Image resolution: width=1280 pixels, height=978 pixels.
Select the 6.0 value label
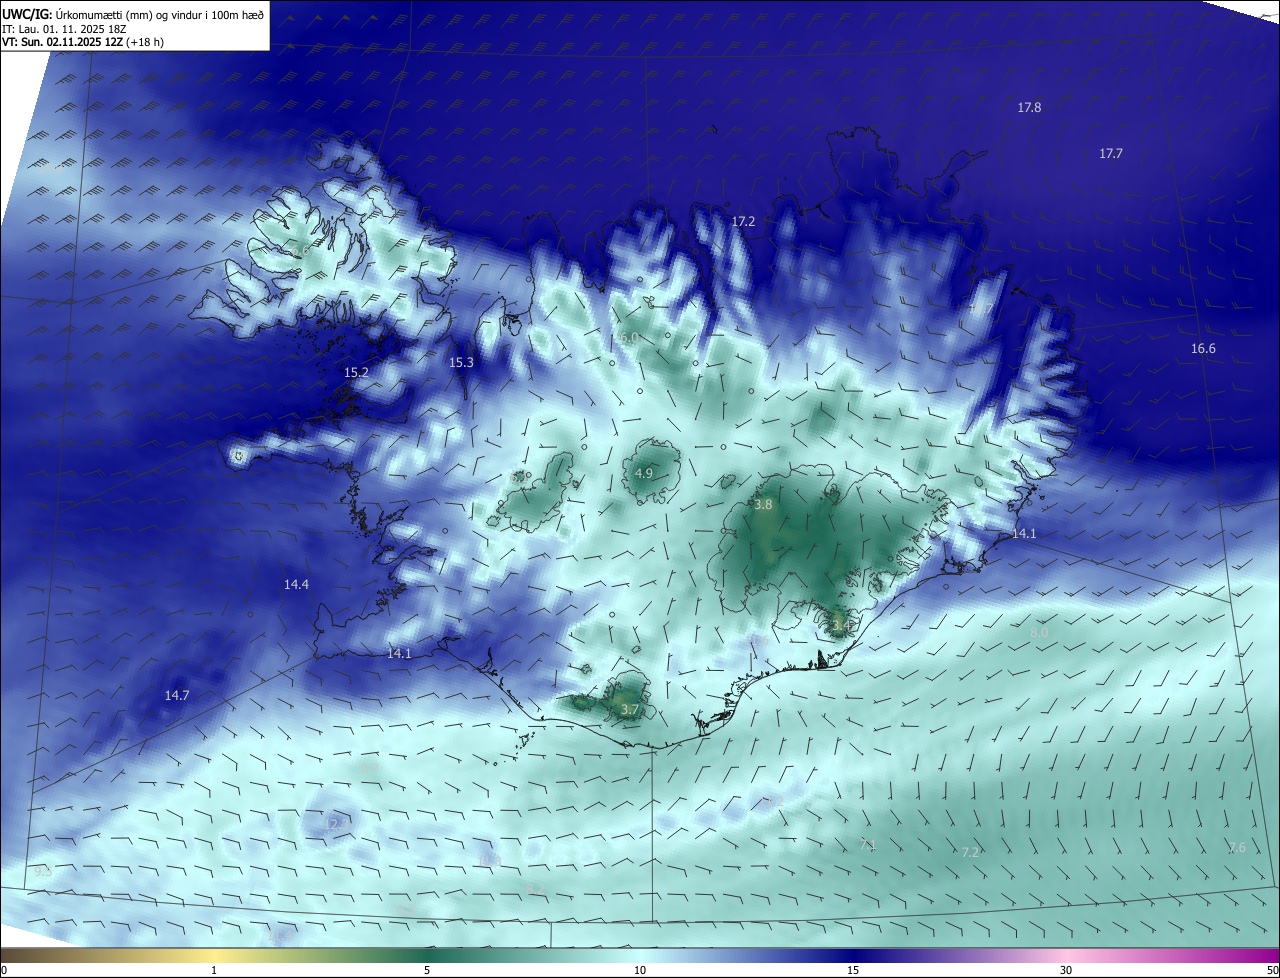pos(629,338)
